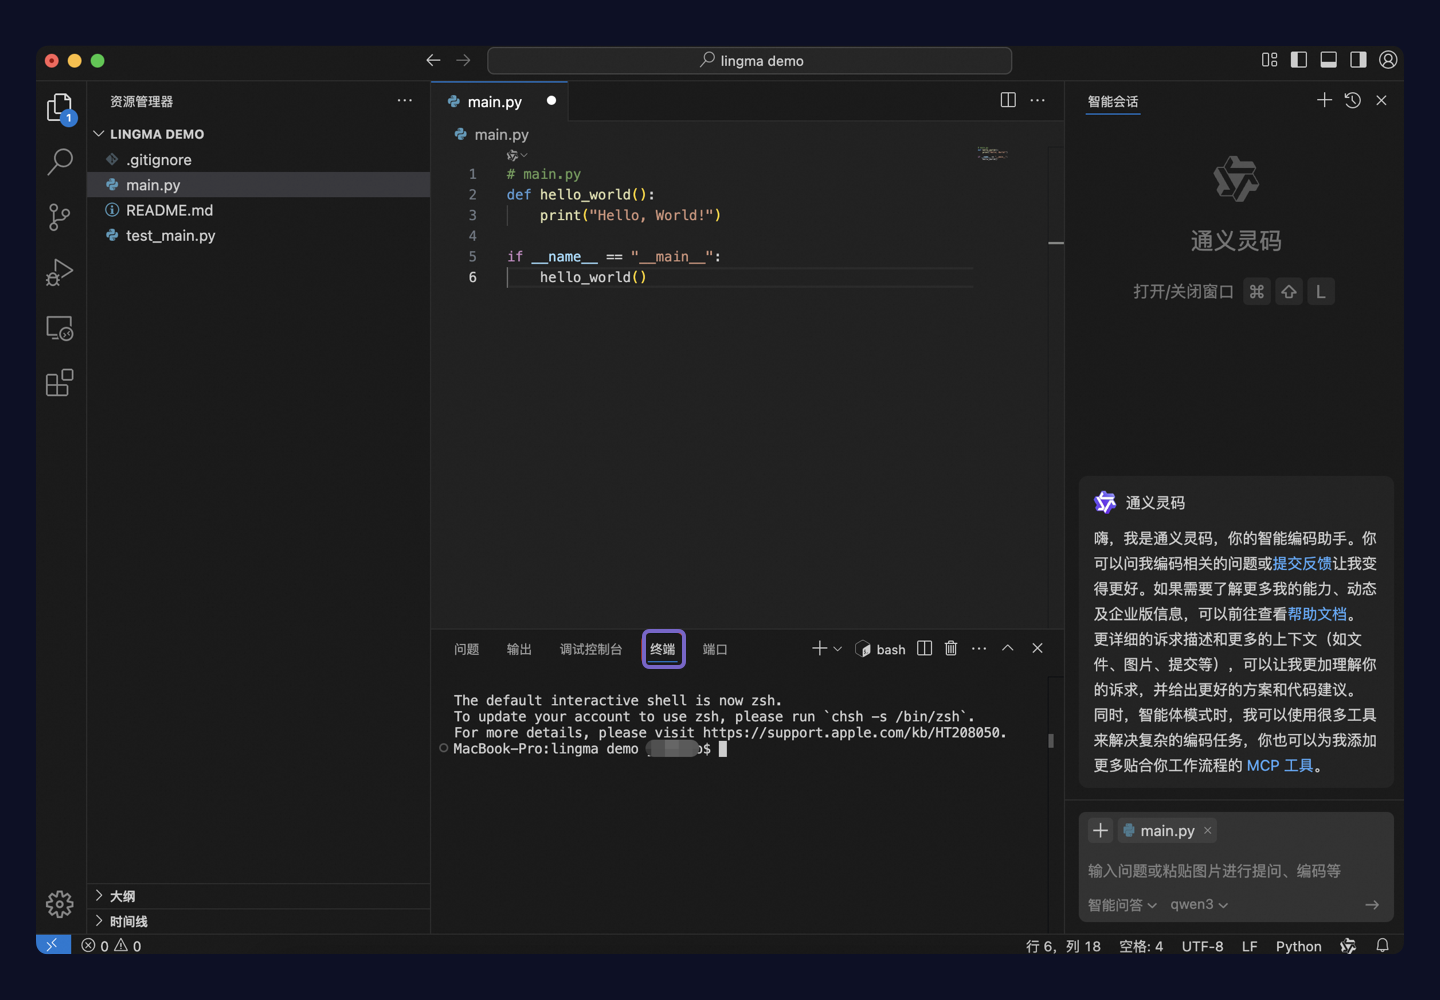Open notifications bell in status bar
Image resolution: width=1440 pixels, height=1000 pixels.
(x=1383, y=945)
